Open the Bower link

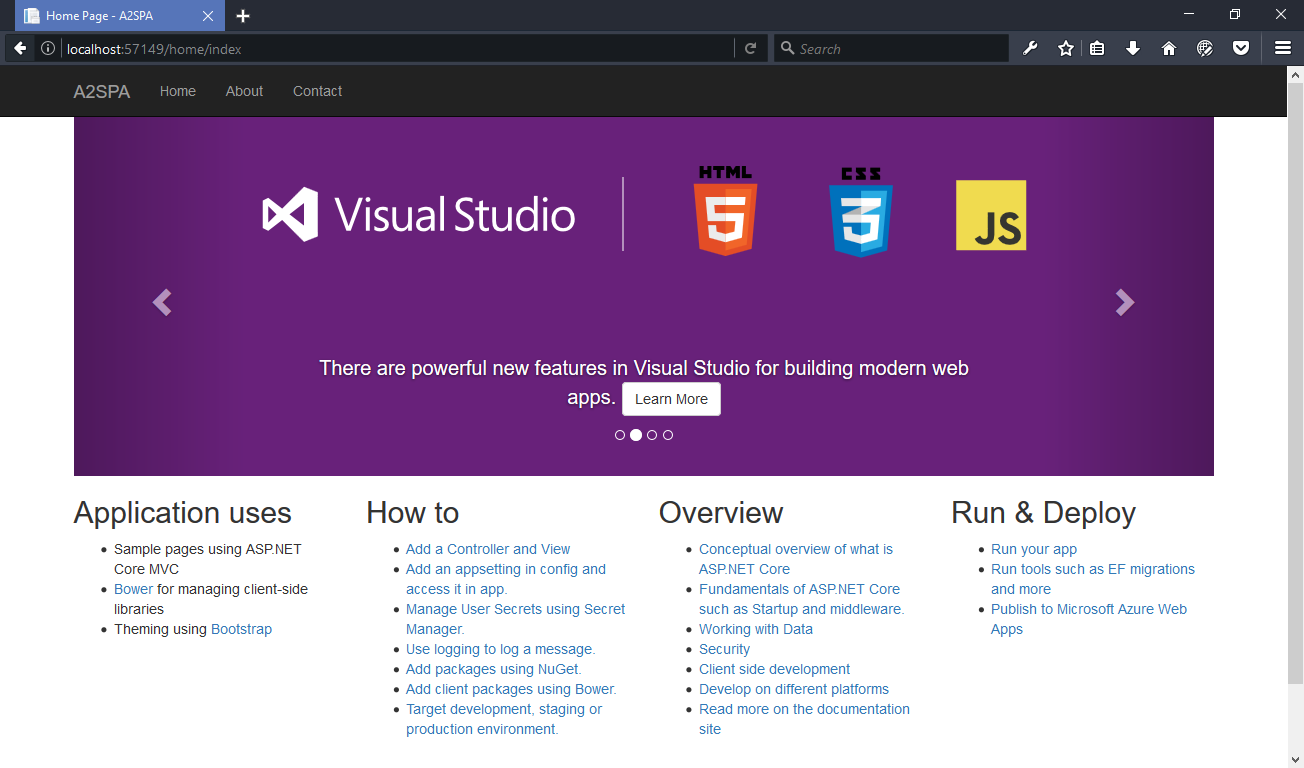click(x=134, y=589)
